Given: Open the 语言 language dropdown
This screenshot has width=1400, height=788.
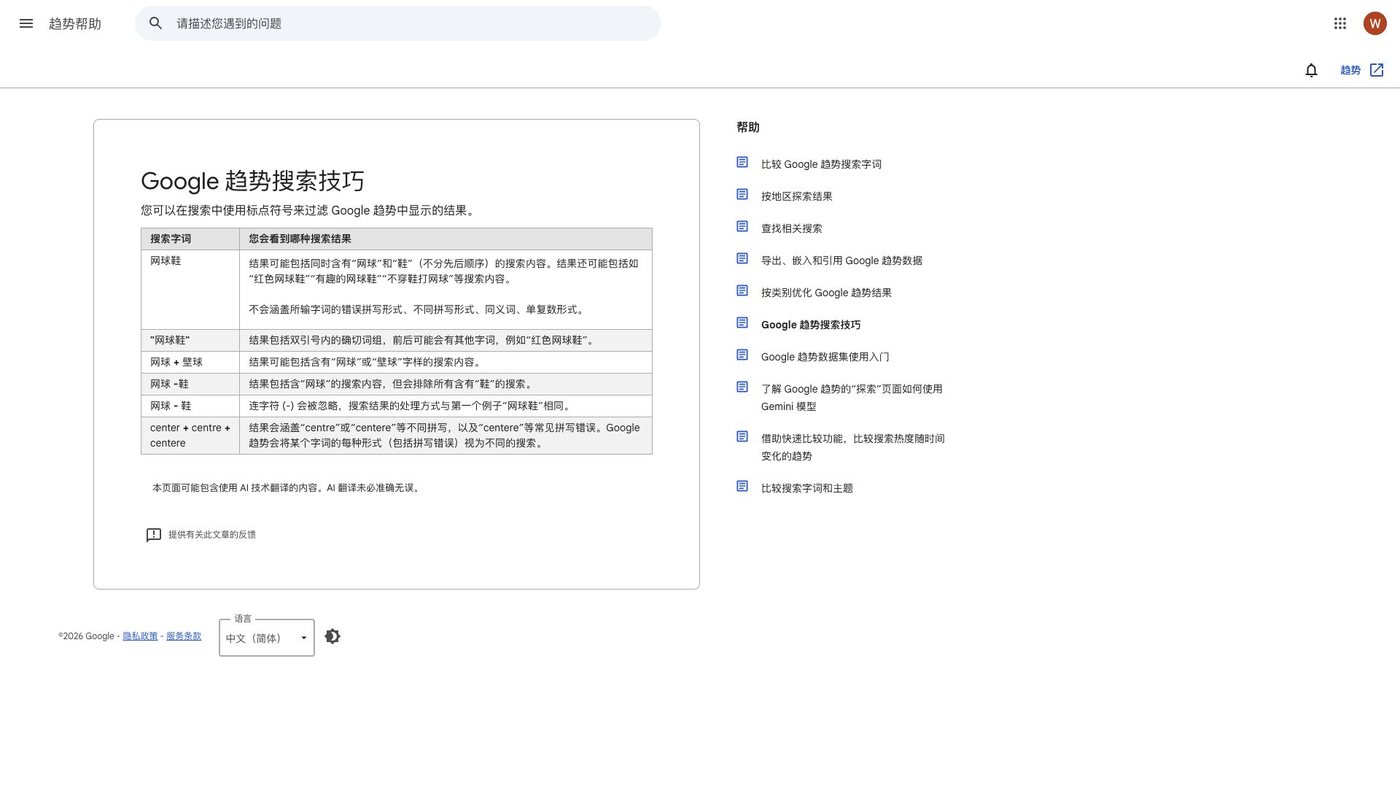Looking at the screenshot, I should 267,638.
